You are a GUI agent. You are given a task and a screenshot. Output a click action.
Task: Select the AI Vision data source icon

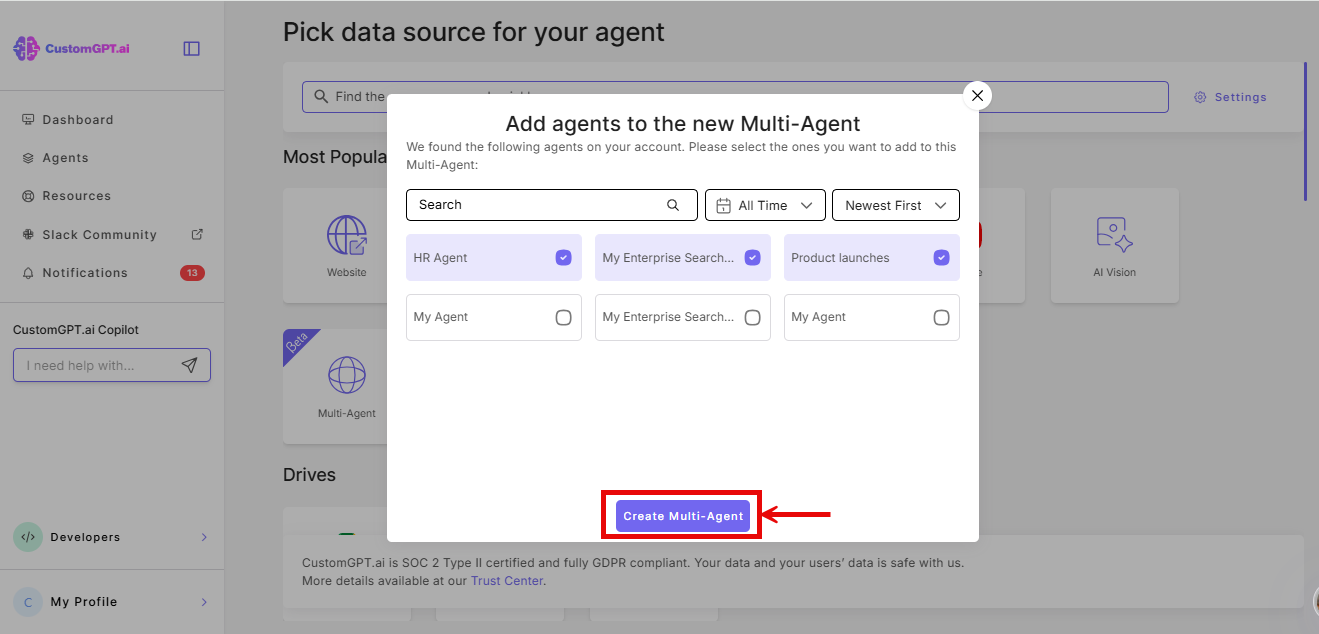coord(1114,232)
